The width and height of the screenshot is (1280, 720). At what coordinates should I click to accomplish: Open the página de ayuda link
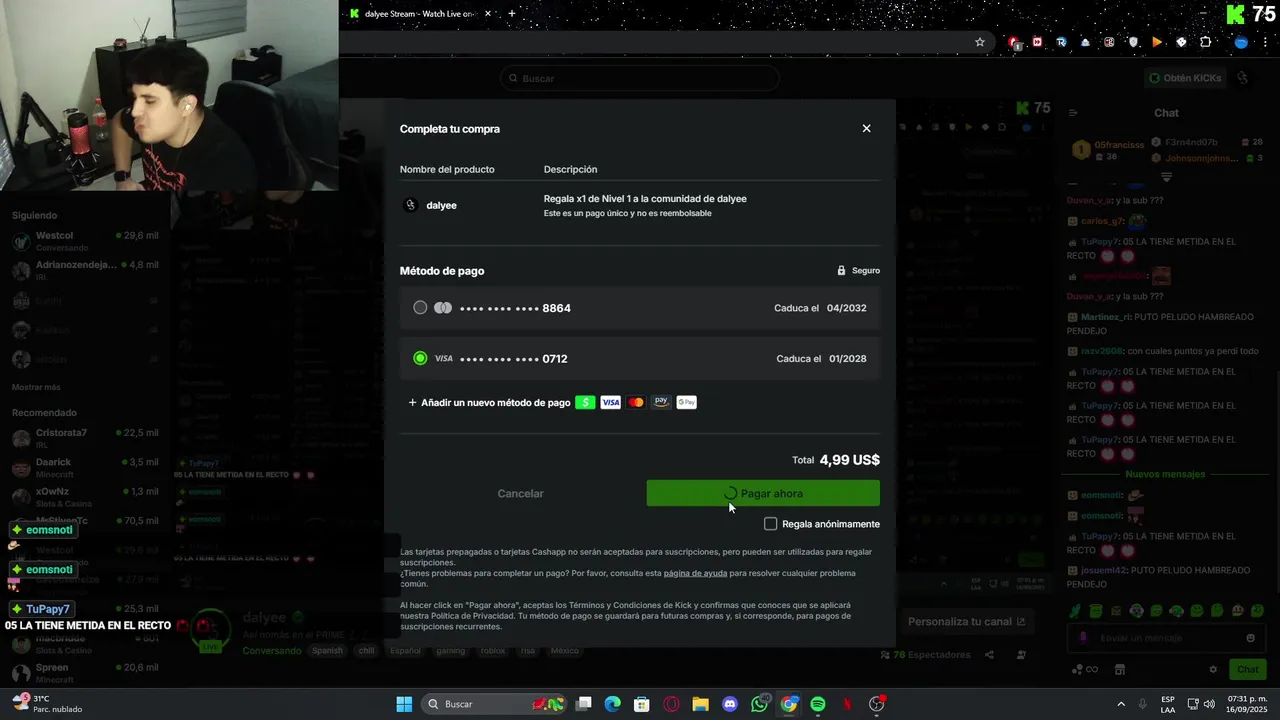[x=695, y=573]
